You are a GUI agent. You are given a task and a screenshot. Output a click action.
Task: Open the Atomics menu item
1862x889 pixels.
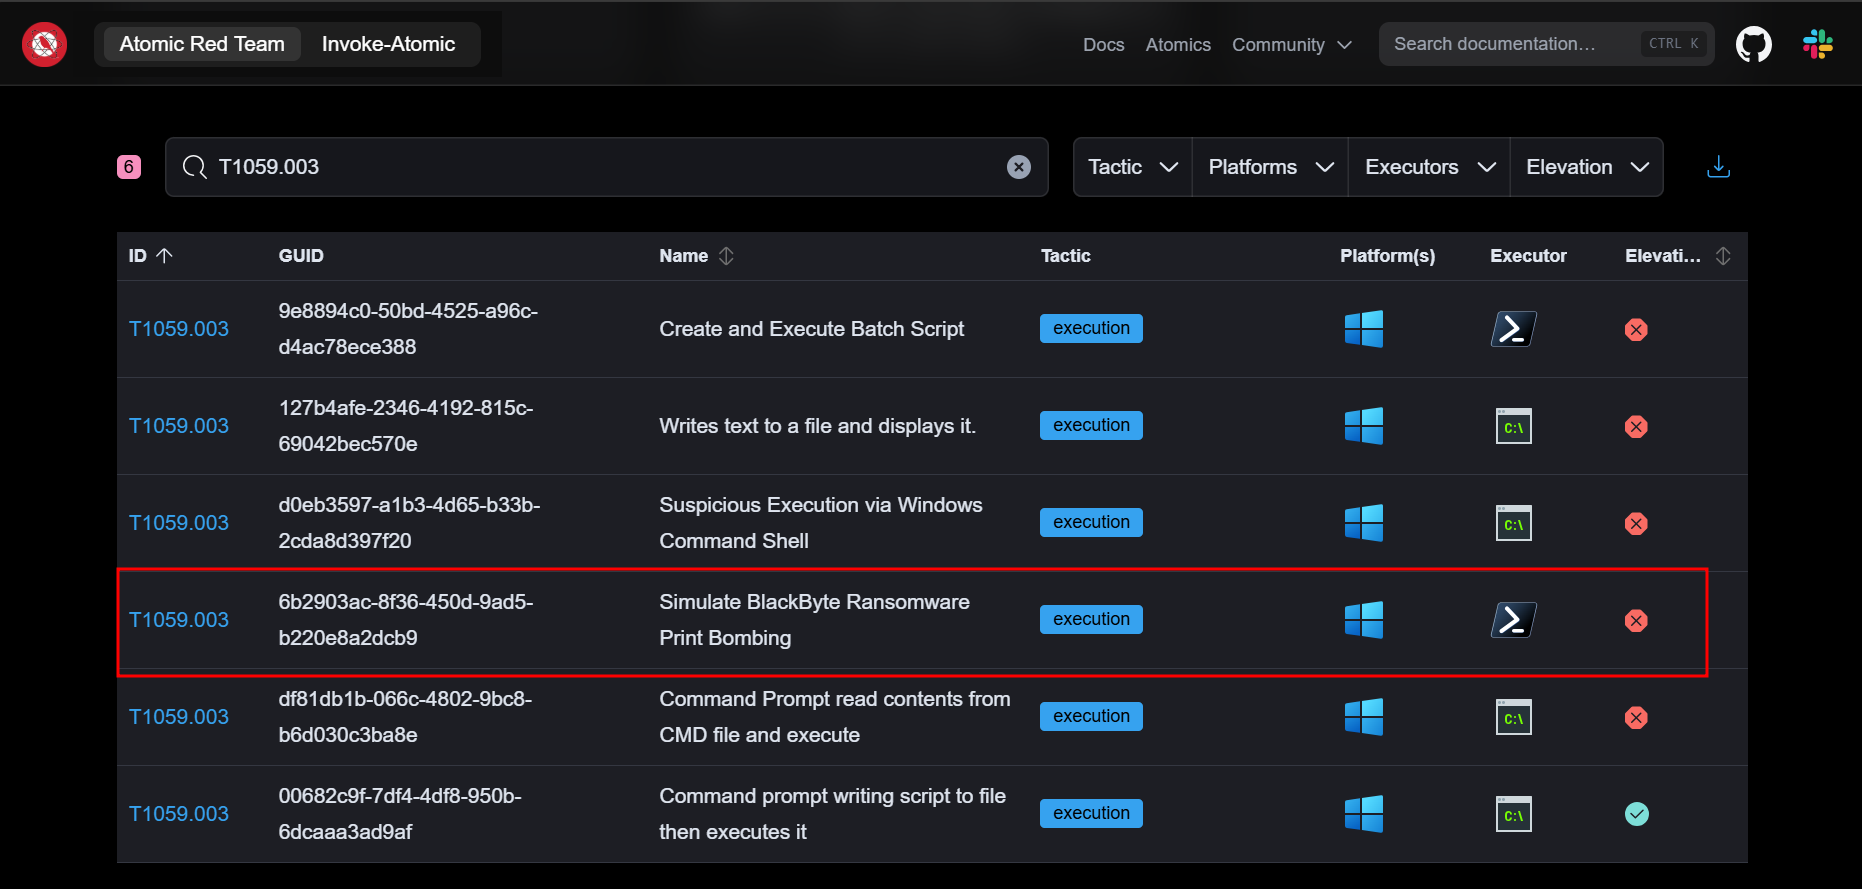(1178, 45)
